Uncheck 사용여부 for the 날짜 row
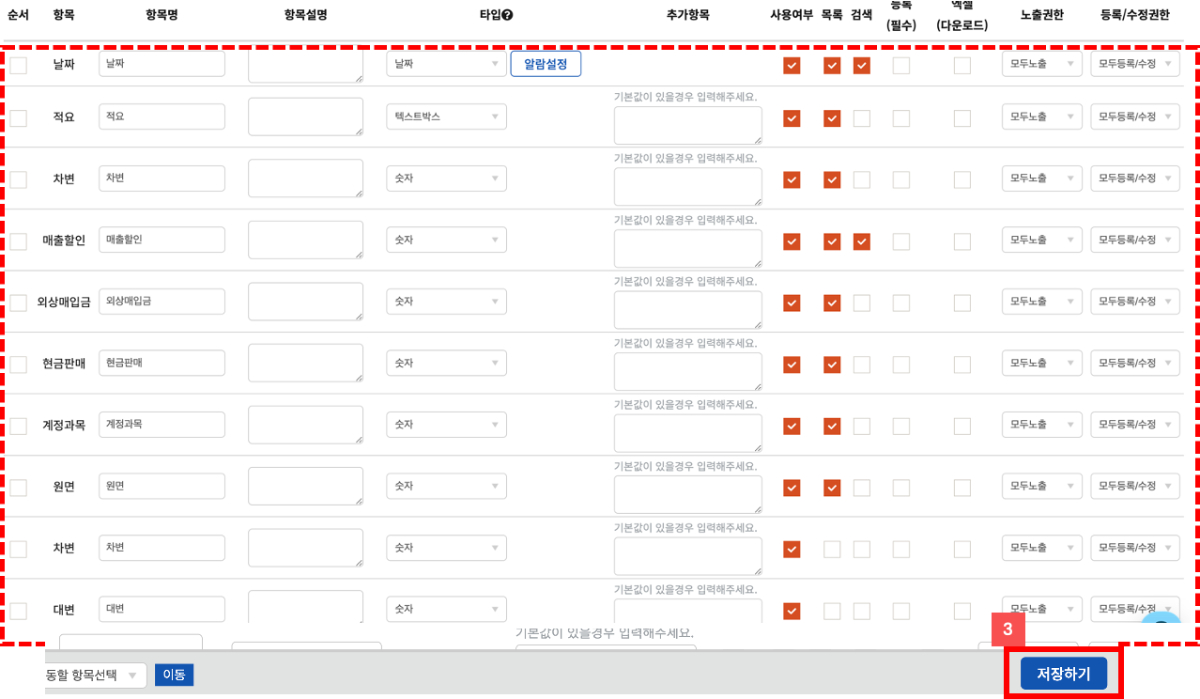The height and width of the screenshot is (699, 1200). (792, 66)
